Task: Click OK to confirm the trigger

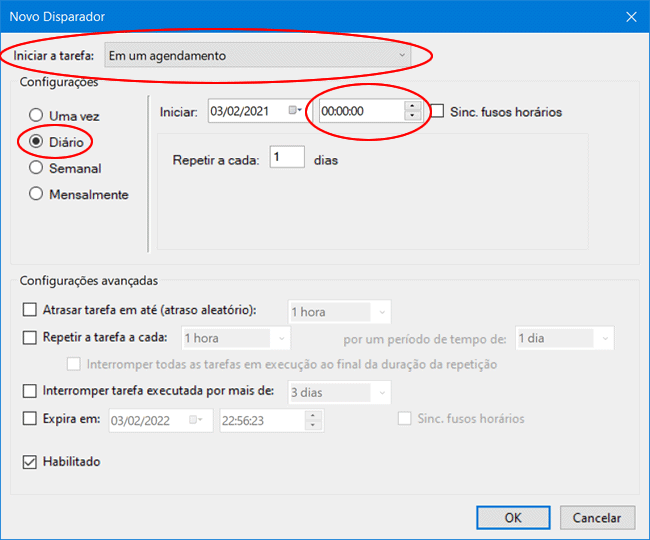Action: click(513, 518)
